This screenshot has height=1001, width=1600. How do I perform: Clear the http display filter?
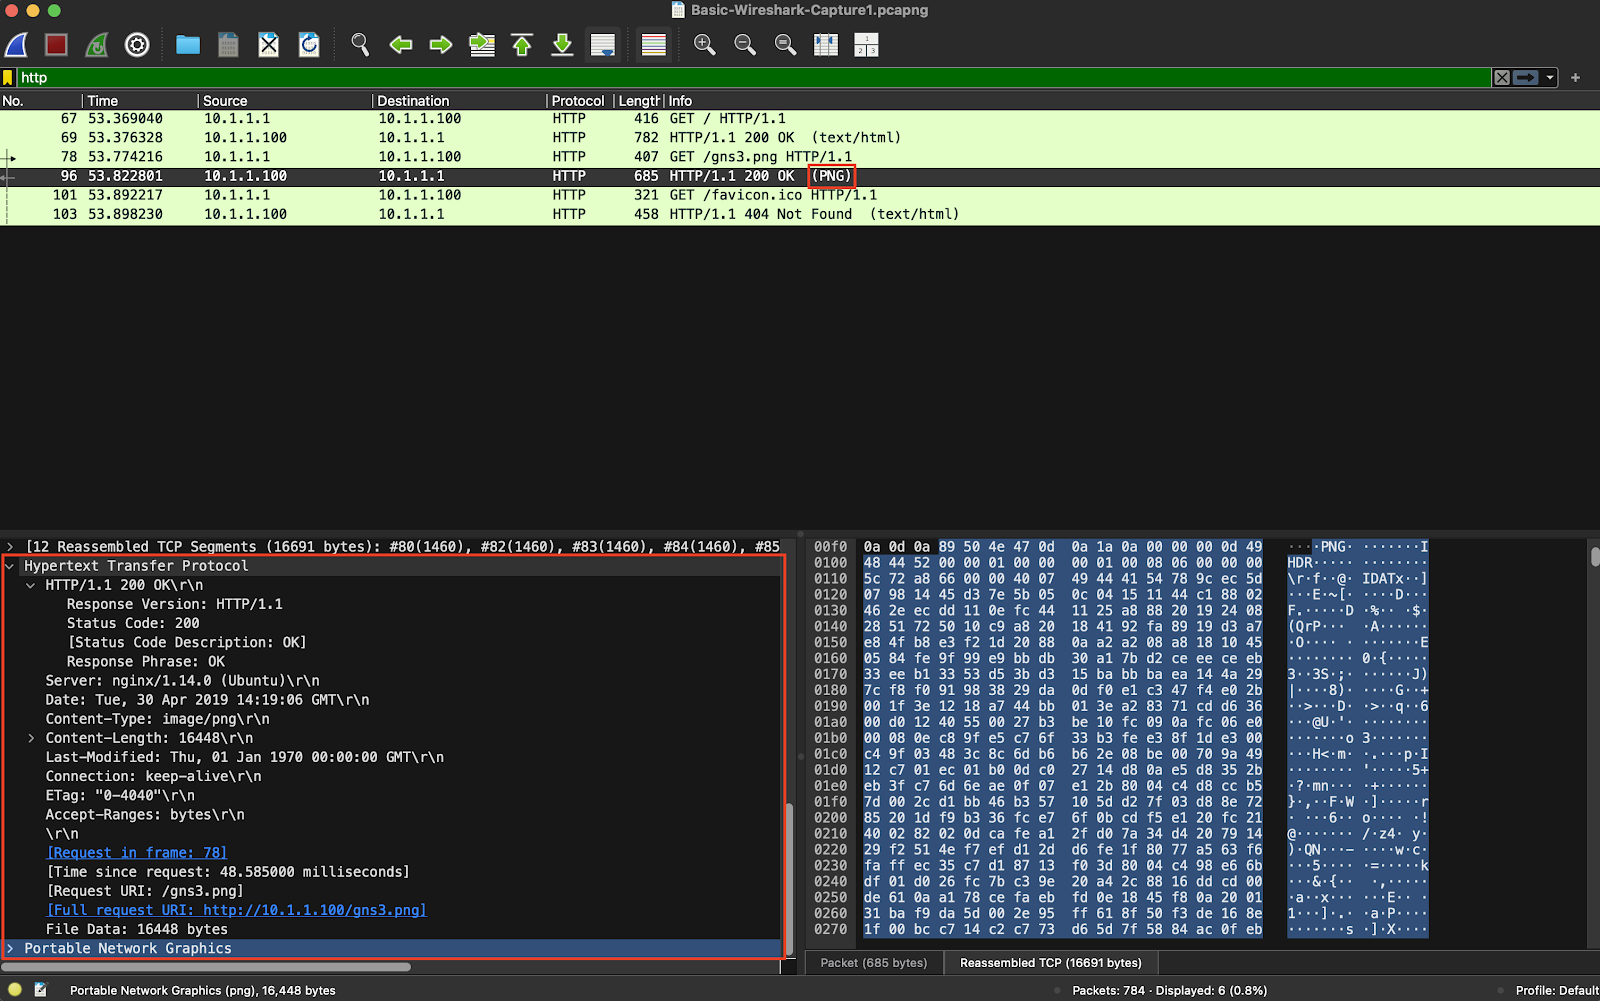click(x=1501, y=78)
